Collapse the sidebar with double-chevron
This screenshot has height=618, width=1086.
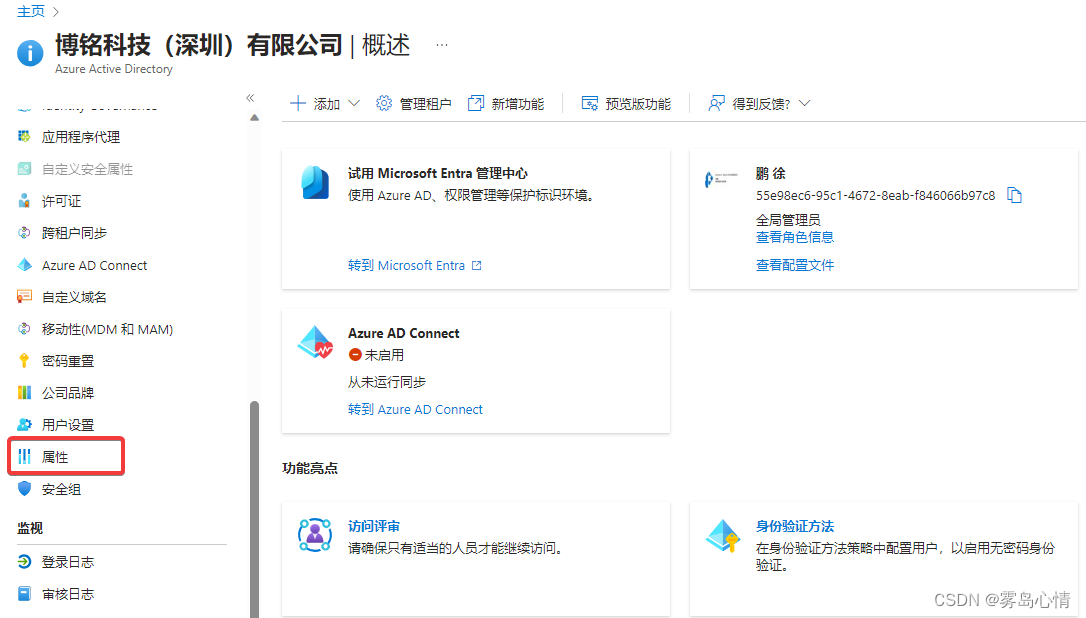tap(250, 98)
